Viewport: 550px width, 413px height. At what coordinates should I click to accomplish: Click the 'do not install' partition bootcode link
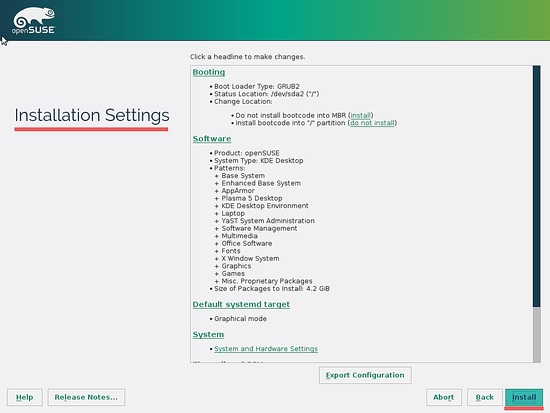point(372,123)
